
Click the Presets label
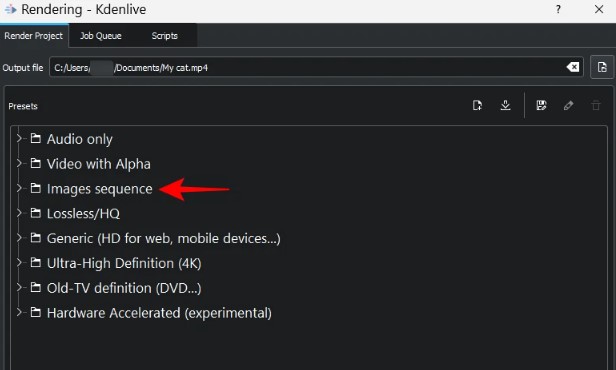coord(23,106)
